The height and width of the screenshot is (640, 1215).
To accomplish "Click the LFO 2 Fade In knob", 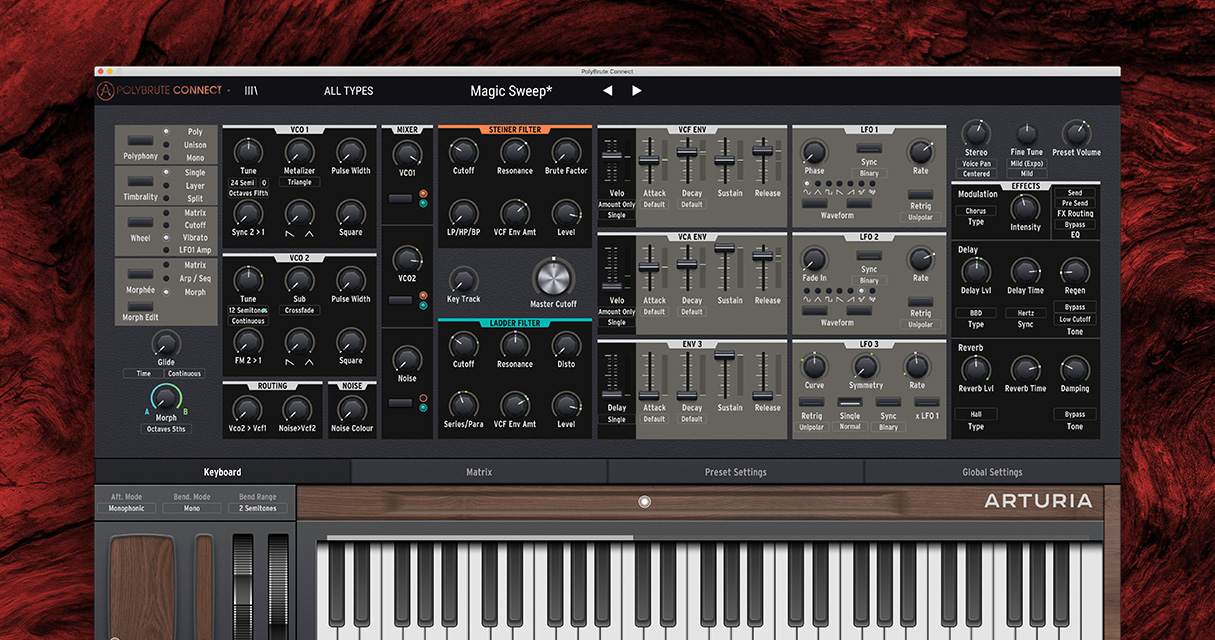I will pos(814,258).
